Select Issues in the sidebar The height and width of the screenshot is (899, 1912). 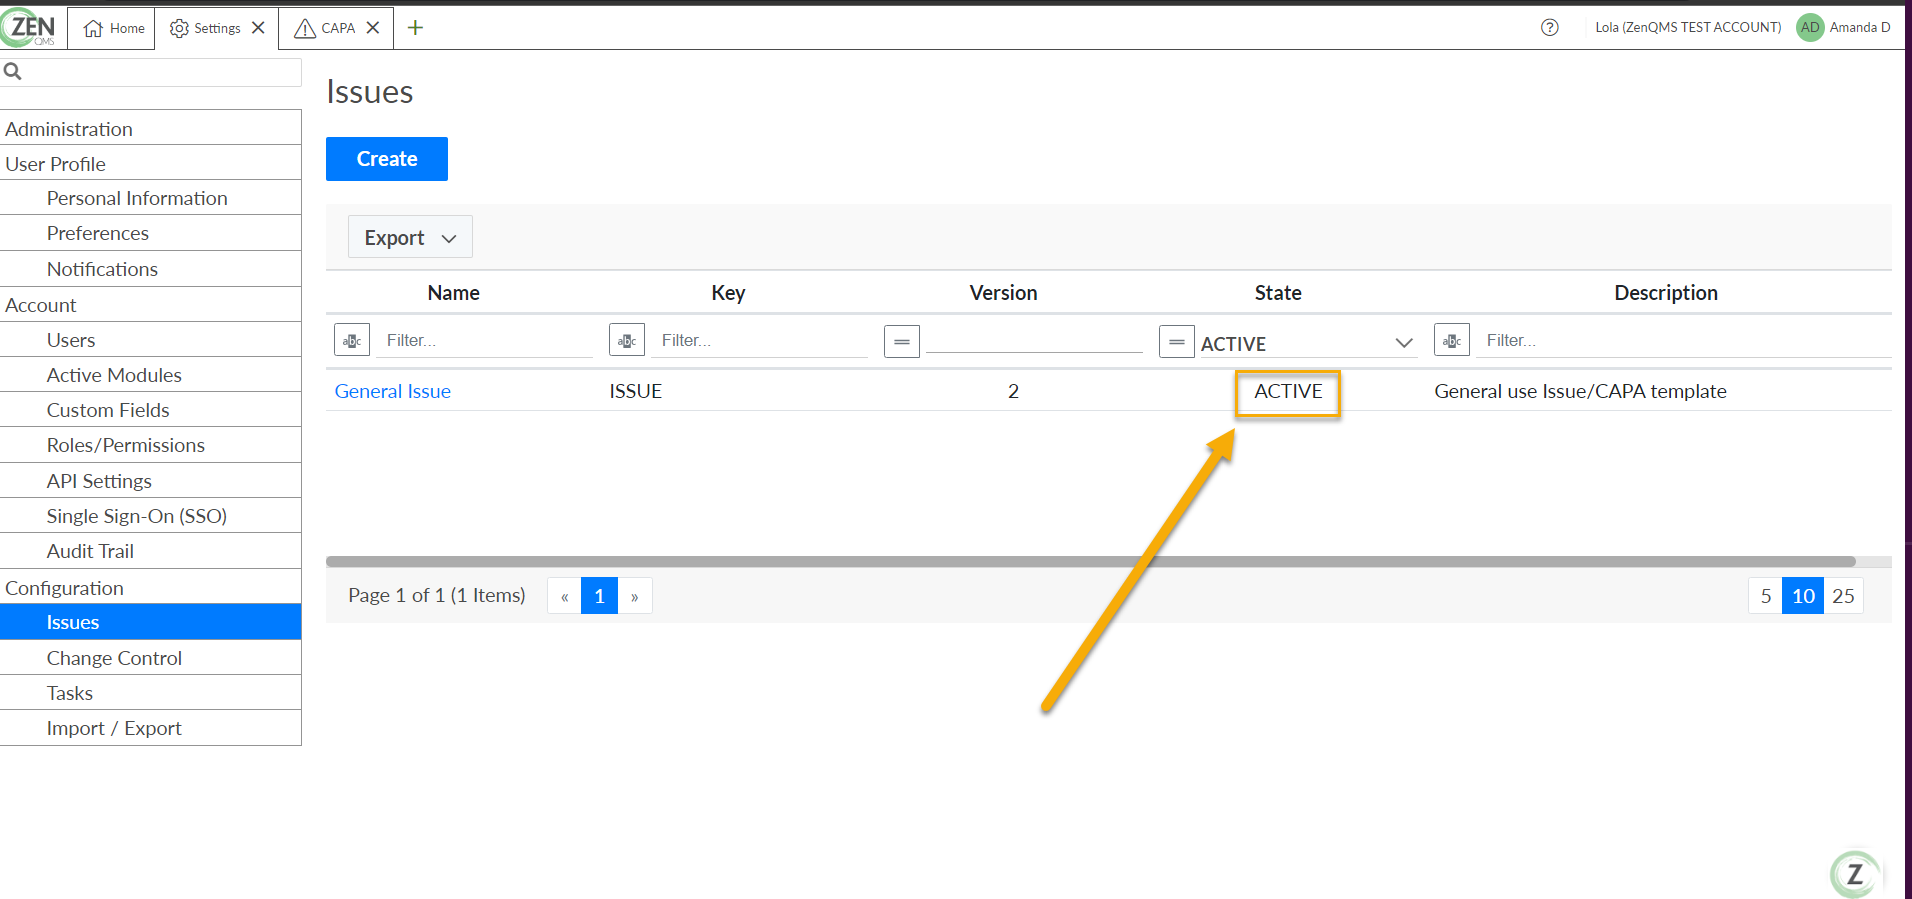(150, 622)
